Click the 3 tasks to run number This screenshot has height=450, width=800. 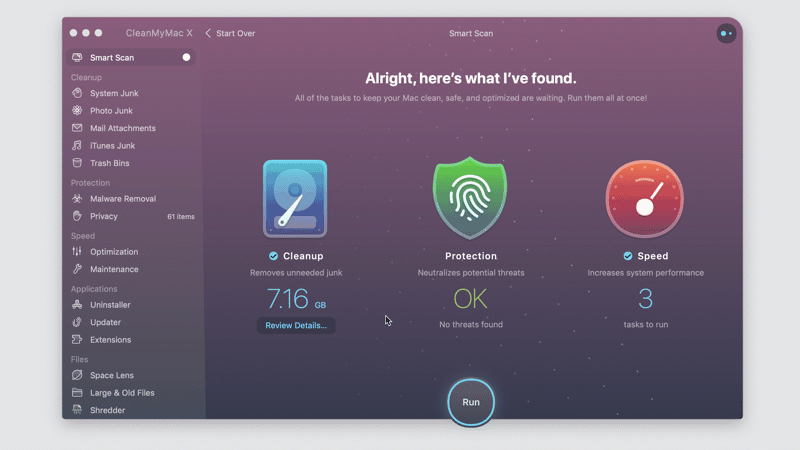645,299
